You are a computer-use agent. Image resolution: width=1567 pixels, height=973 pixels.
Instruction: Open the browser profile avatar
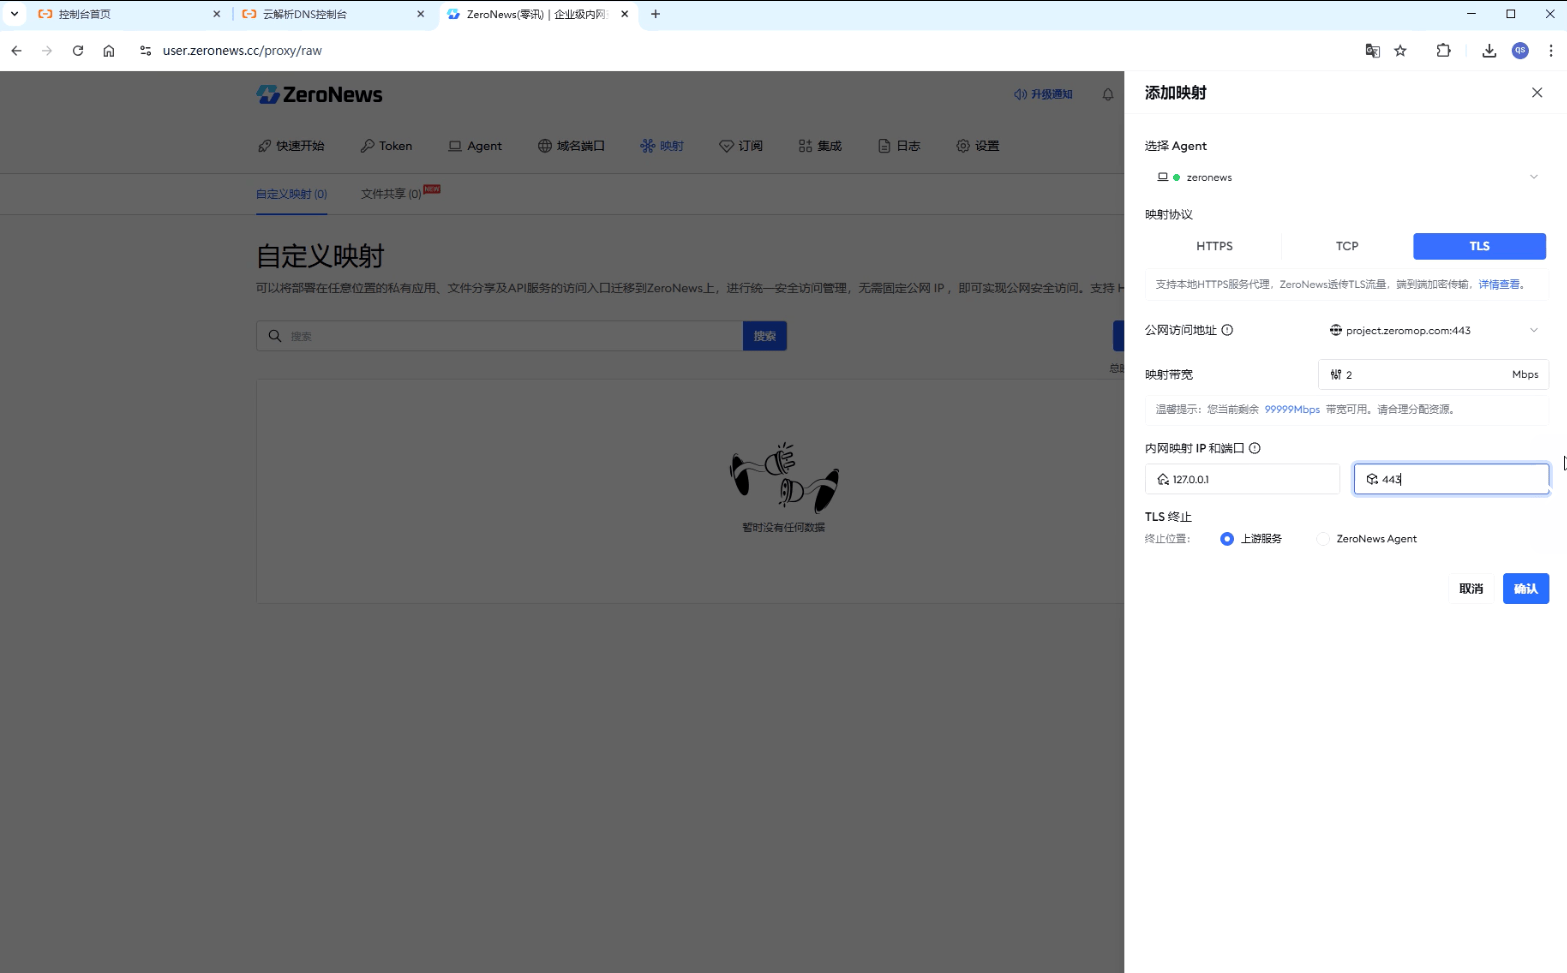(x=1520, y=51)
